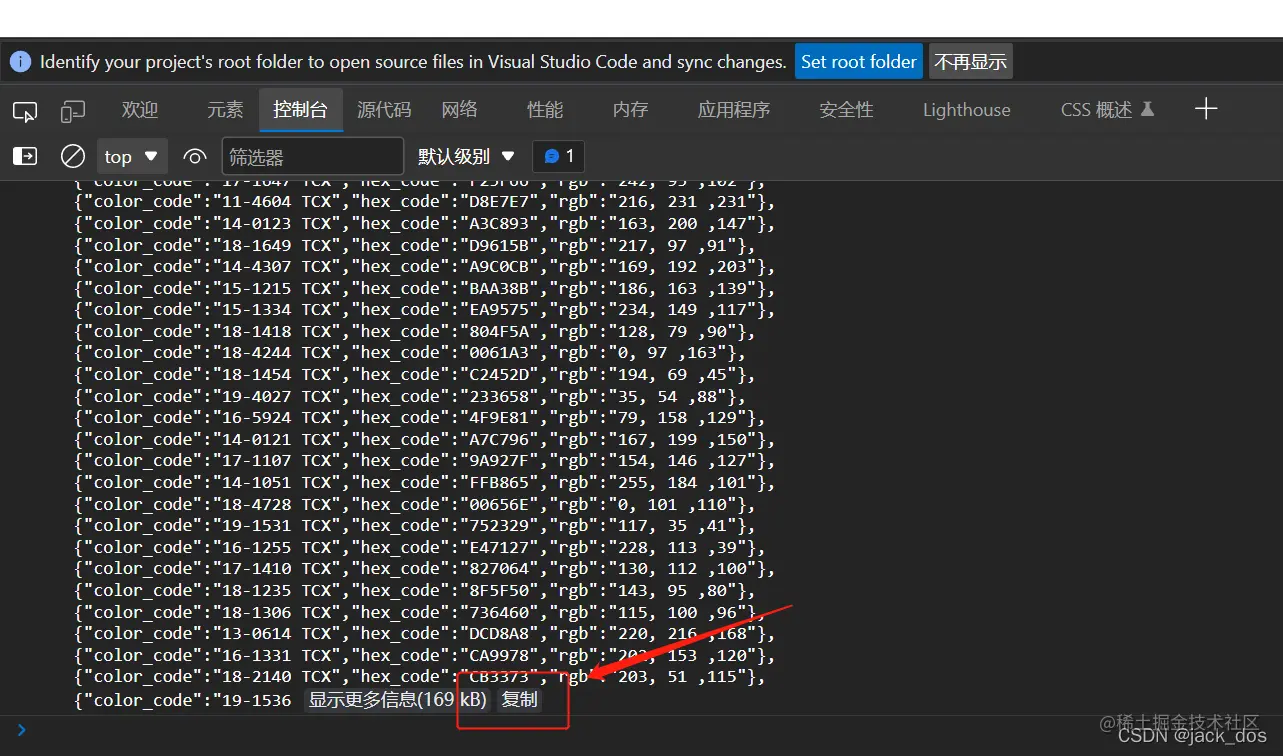Open more tools plus icon
This screenshot has height=756, width=1283.
(x=1206, y=109)
